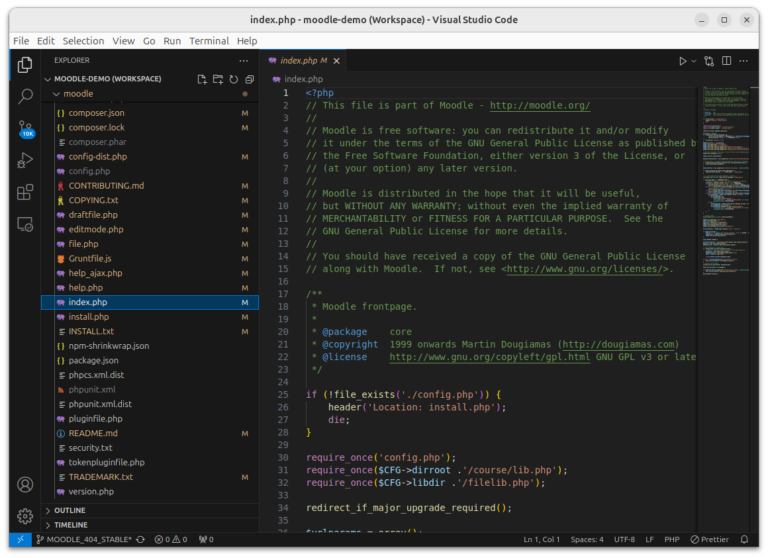
Task: Open the Run and Debug view
Action: click(x=25, y=161)
